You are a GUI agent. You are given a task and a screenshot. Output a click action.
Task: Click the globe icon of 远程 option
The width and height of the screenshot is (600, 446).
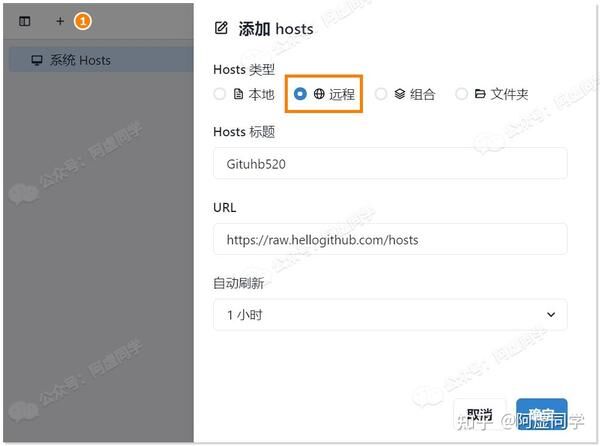pos(319,94)
